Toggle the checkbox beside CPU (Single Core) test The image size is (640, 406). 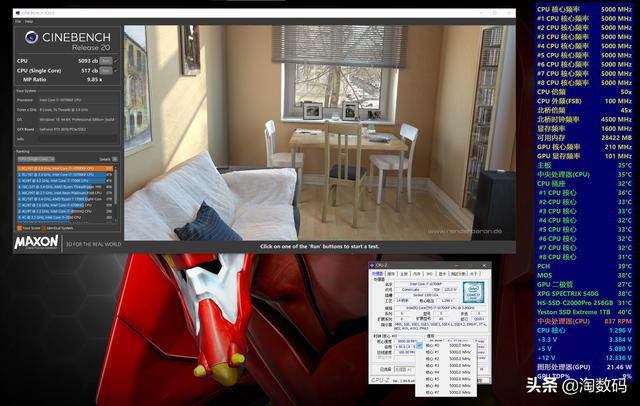tap(116, 71)
